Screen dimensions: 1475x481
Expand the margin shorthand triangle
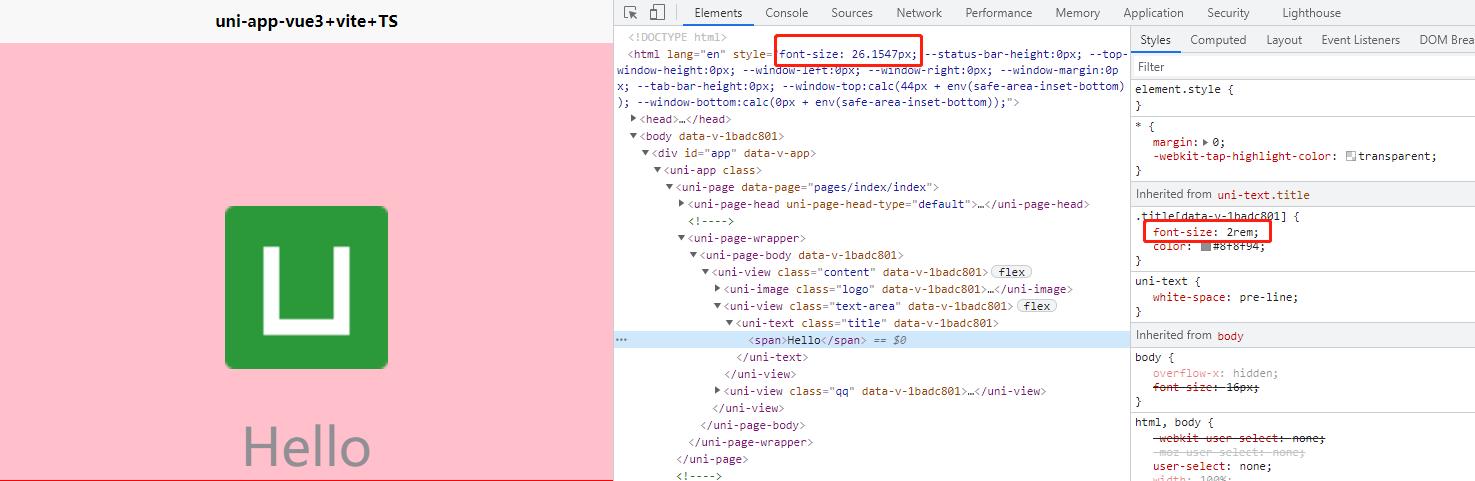1207,142
